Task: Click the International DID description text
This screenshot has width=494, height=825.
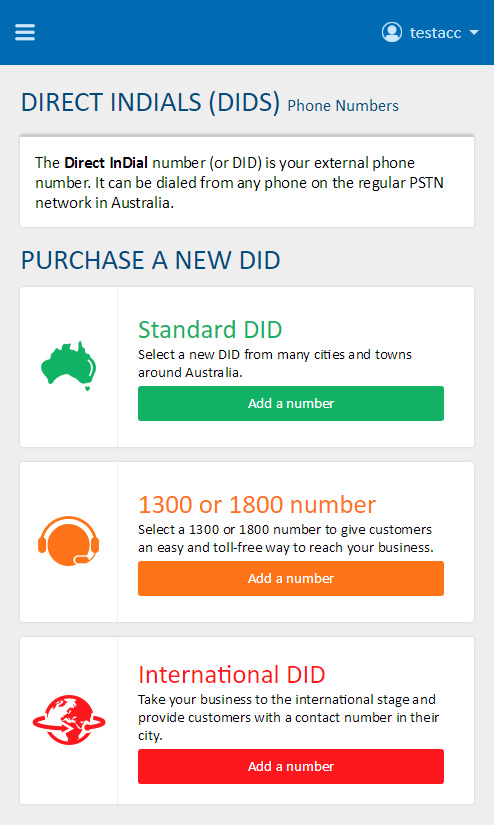Action: [x=288, y=717]
